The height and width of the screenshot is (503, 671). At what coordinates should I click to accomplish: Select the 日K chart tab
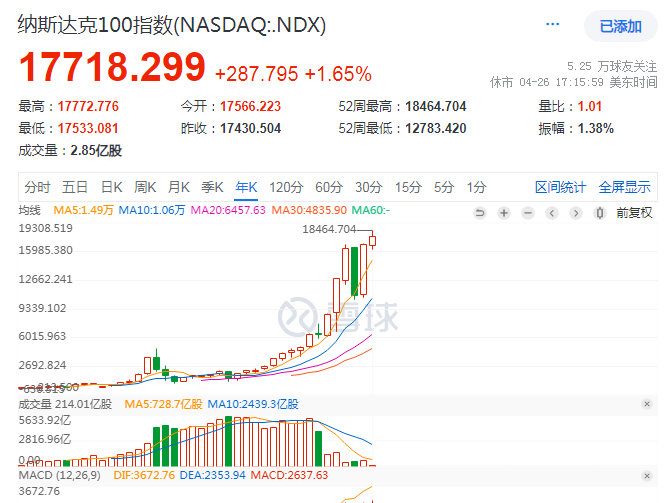pos(112,187)
